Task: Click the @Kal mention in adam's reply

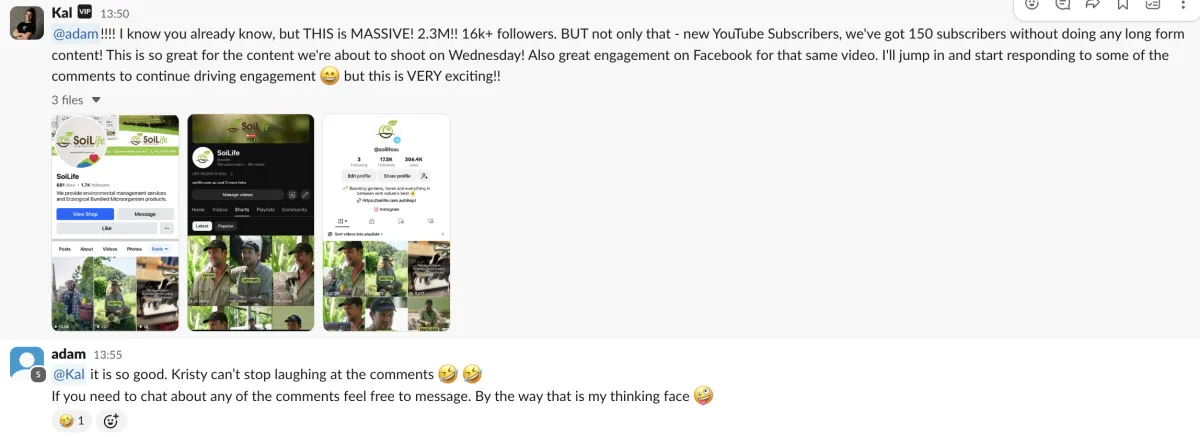Action: 69,374
